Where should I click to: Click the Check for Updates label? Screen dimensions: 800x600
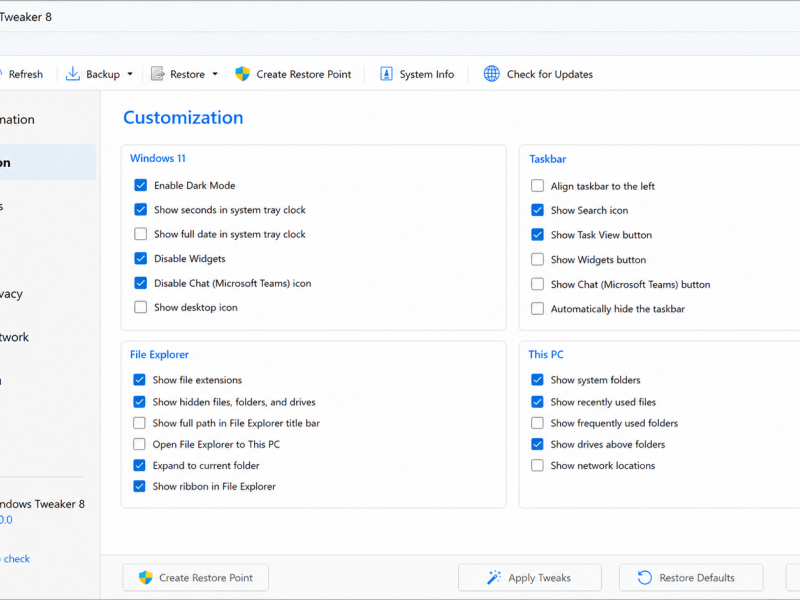pyautogui.click(x=549, y=74)
